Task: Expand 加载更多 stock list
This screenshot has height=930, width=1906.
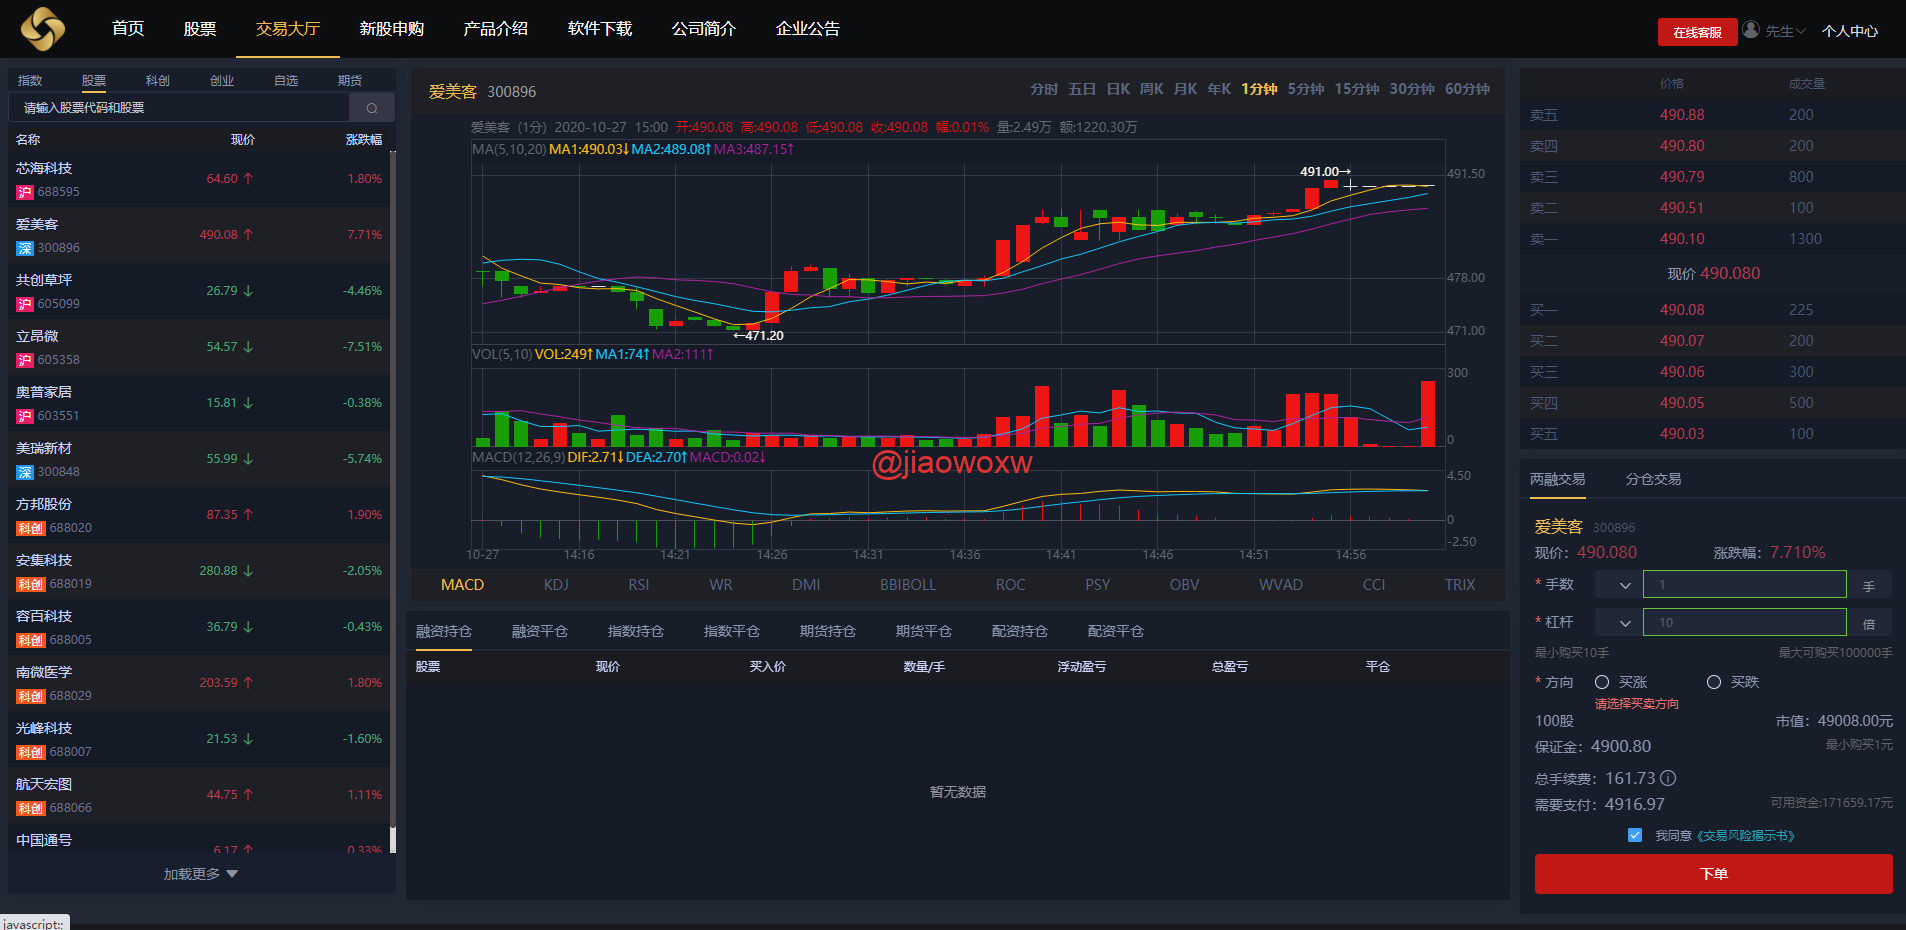Action: click(x=201, y=874)
